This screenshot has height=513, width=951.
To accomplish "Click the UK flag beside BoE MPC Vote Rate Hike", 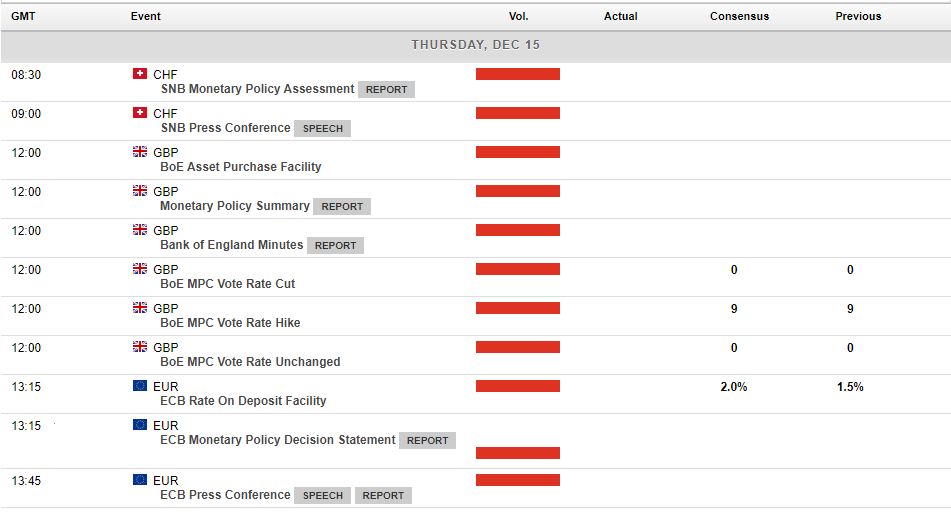I will pyautogui.click(x=139, y=307).
